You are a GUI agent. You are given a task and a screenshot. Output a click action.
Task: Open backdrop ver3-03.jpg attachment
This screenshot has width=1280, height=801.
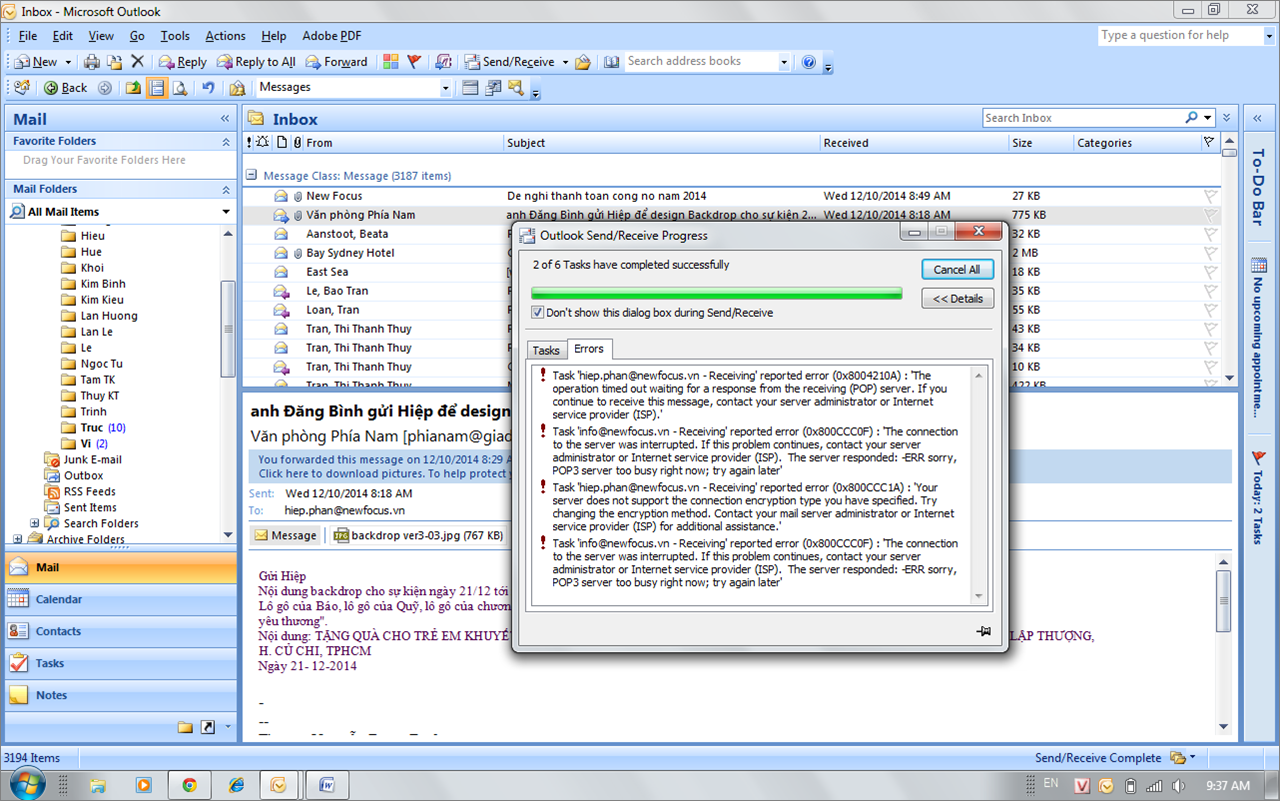(x=418, y=536)
